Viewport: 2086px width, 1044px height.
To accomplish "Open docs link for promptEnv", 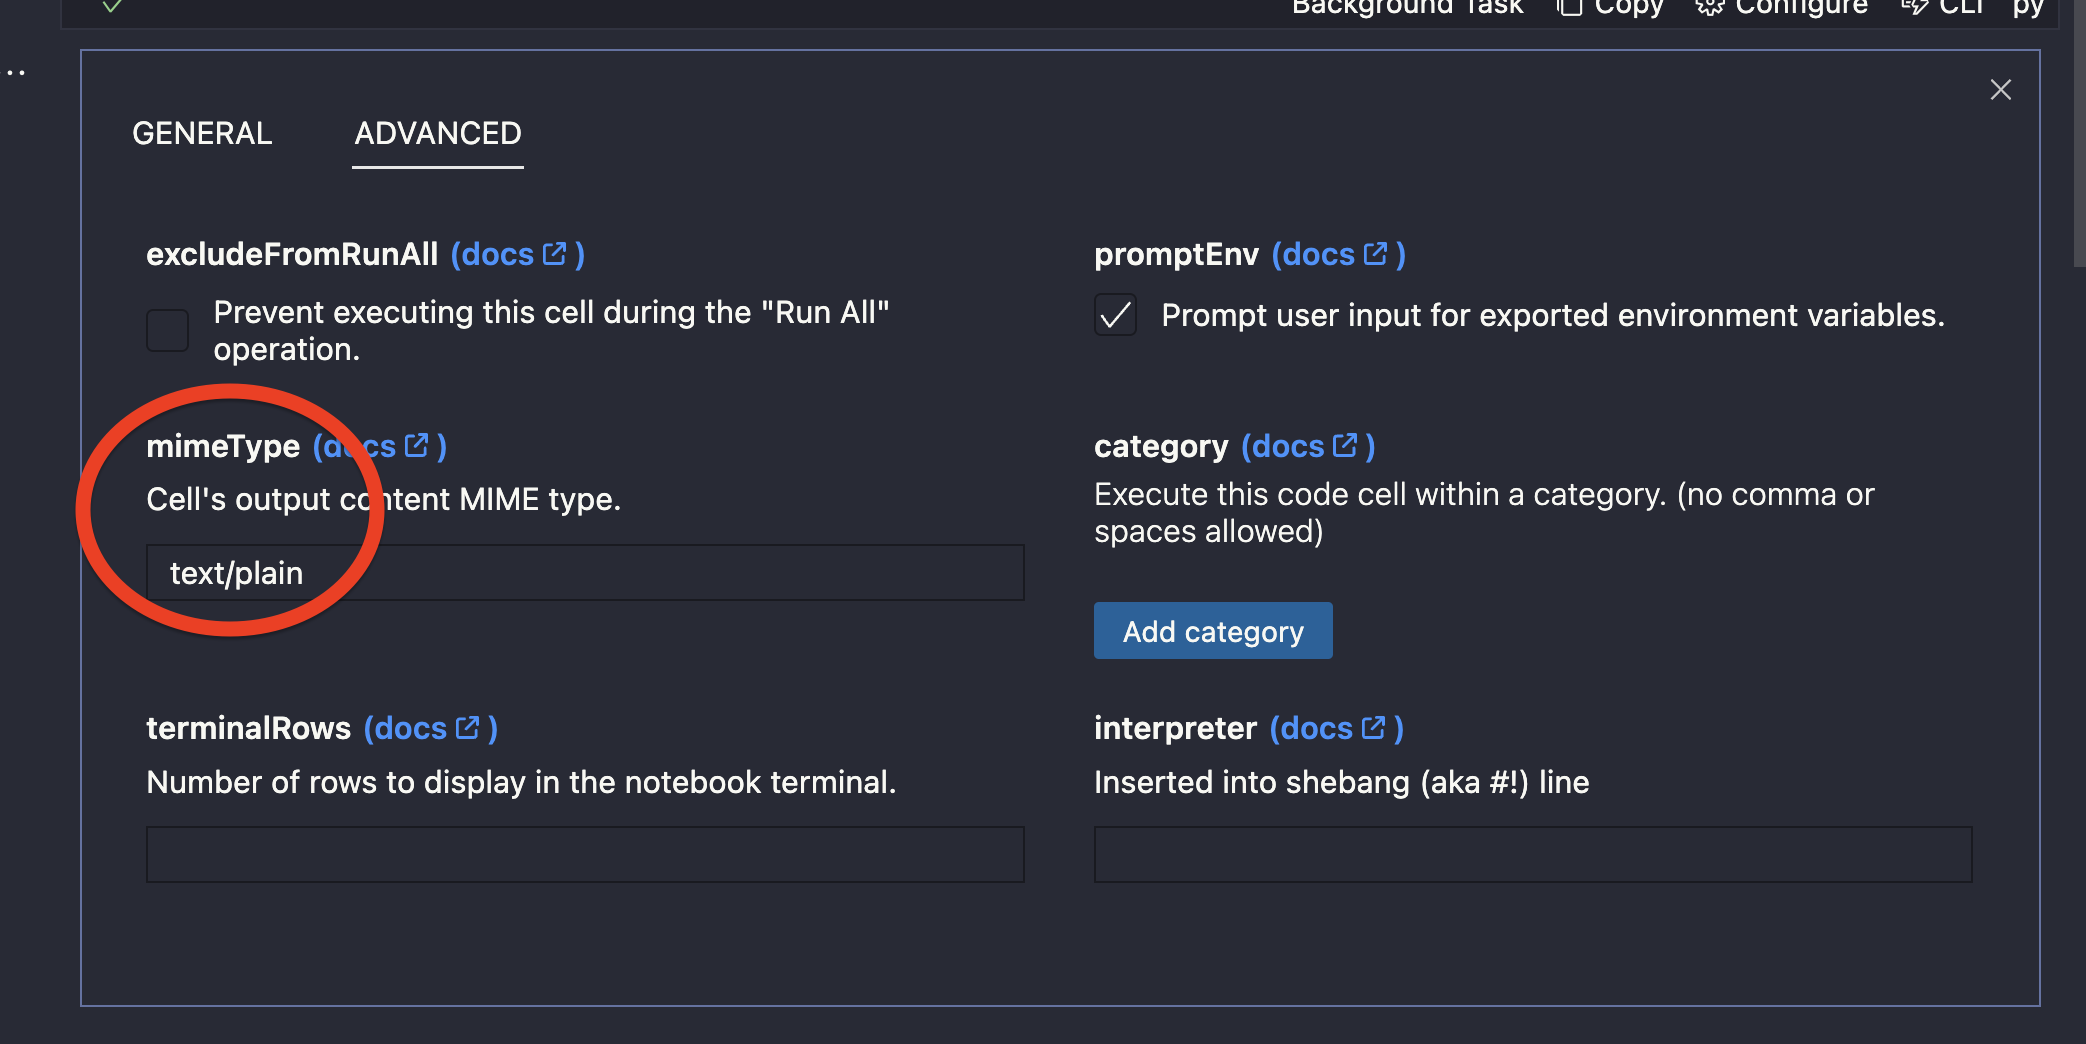I will (1338, 254).
